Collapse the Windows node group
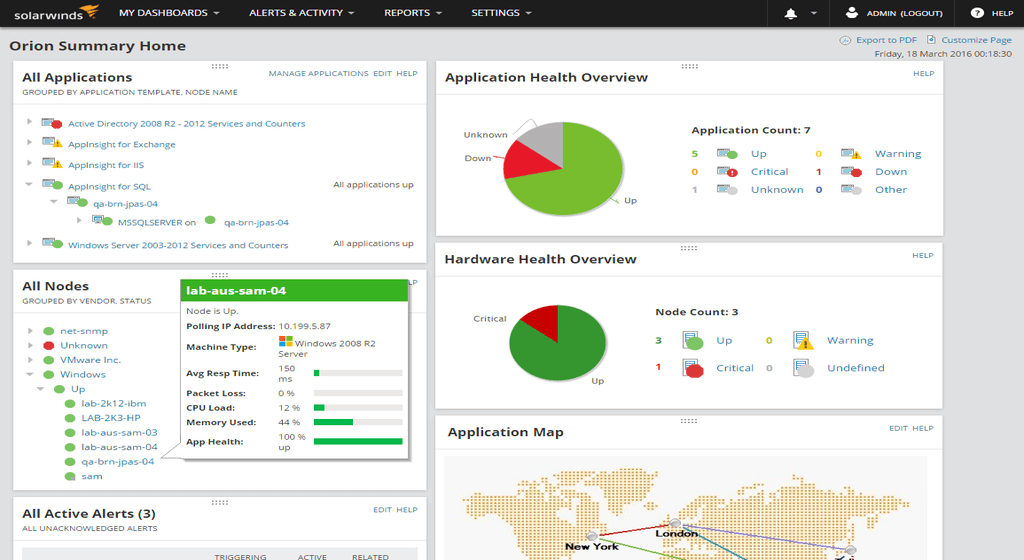 (29, 374)
